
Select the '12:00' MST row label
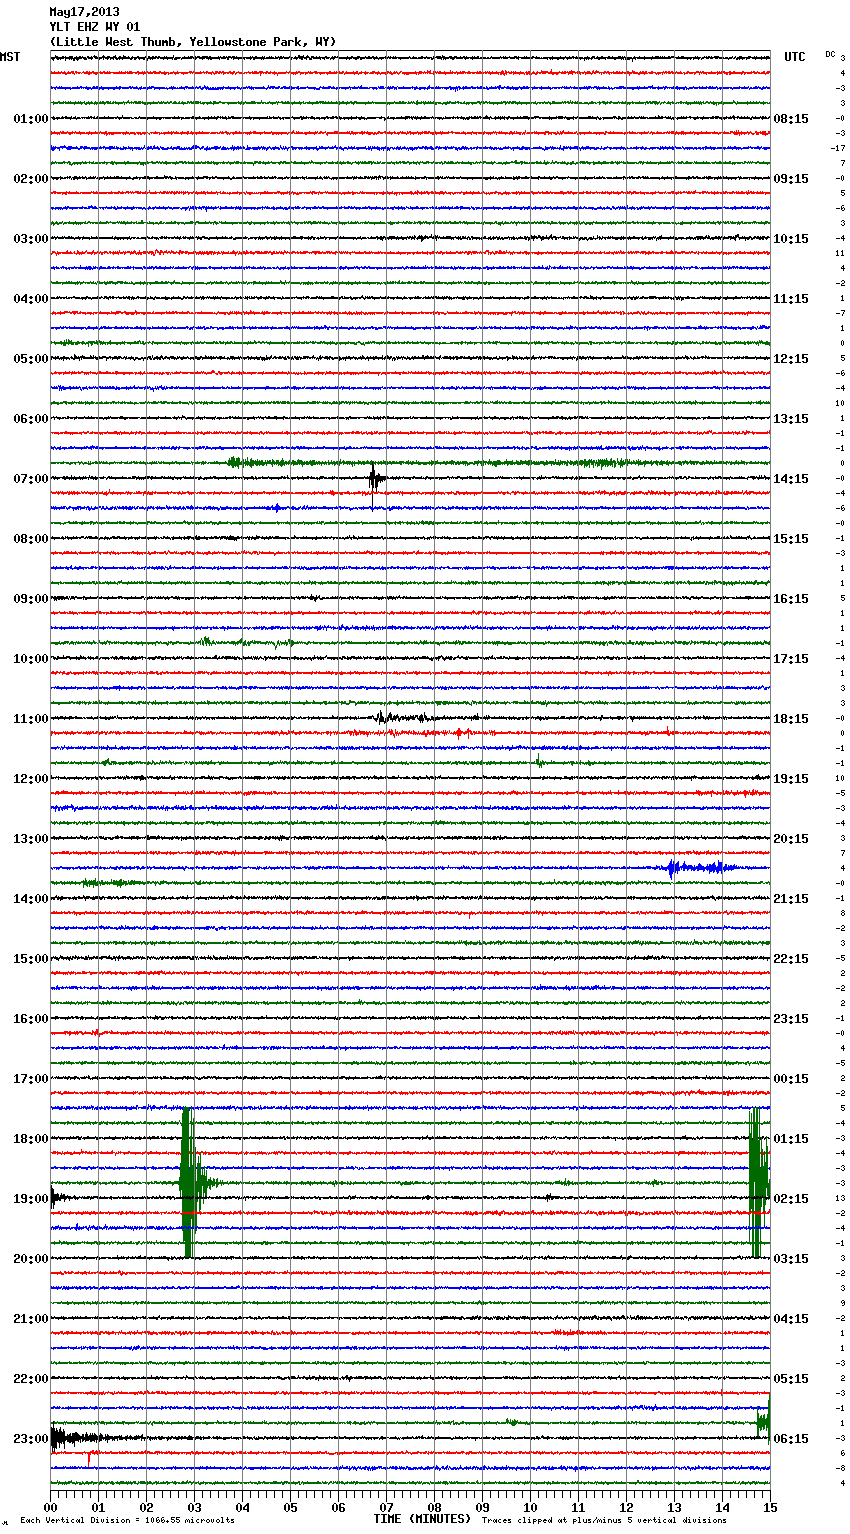[x=31, y=779]
